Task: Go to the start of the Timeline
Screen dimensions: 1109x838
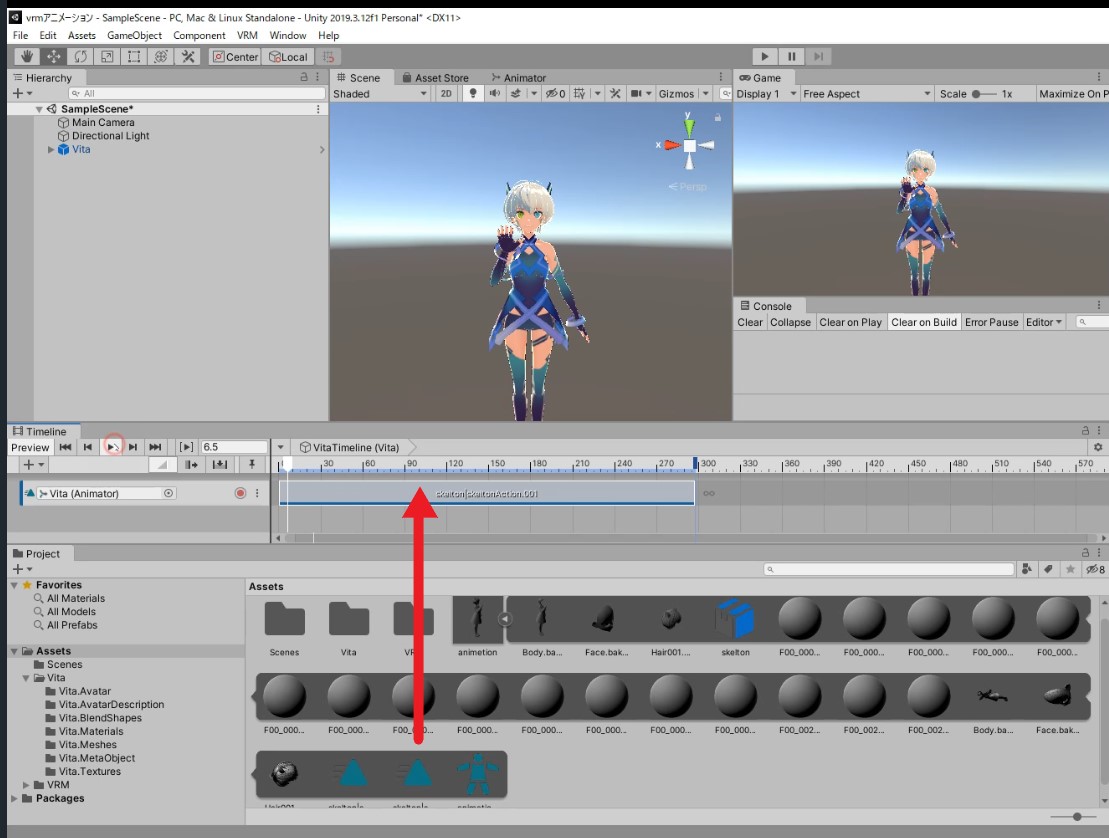Action: (x=65, y=447)
